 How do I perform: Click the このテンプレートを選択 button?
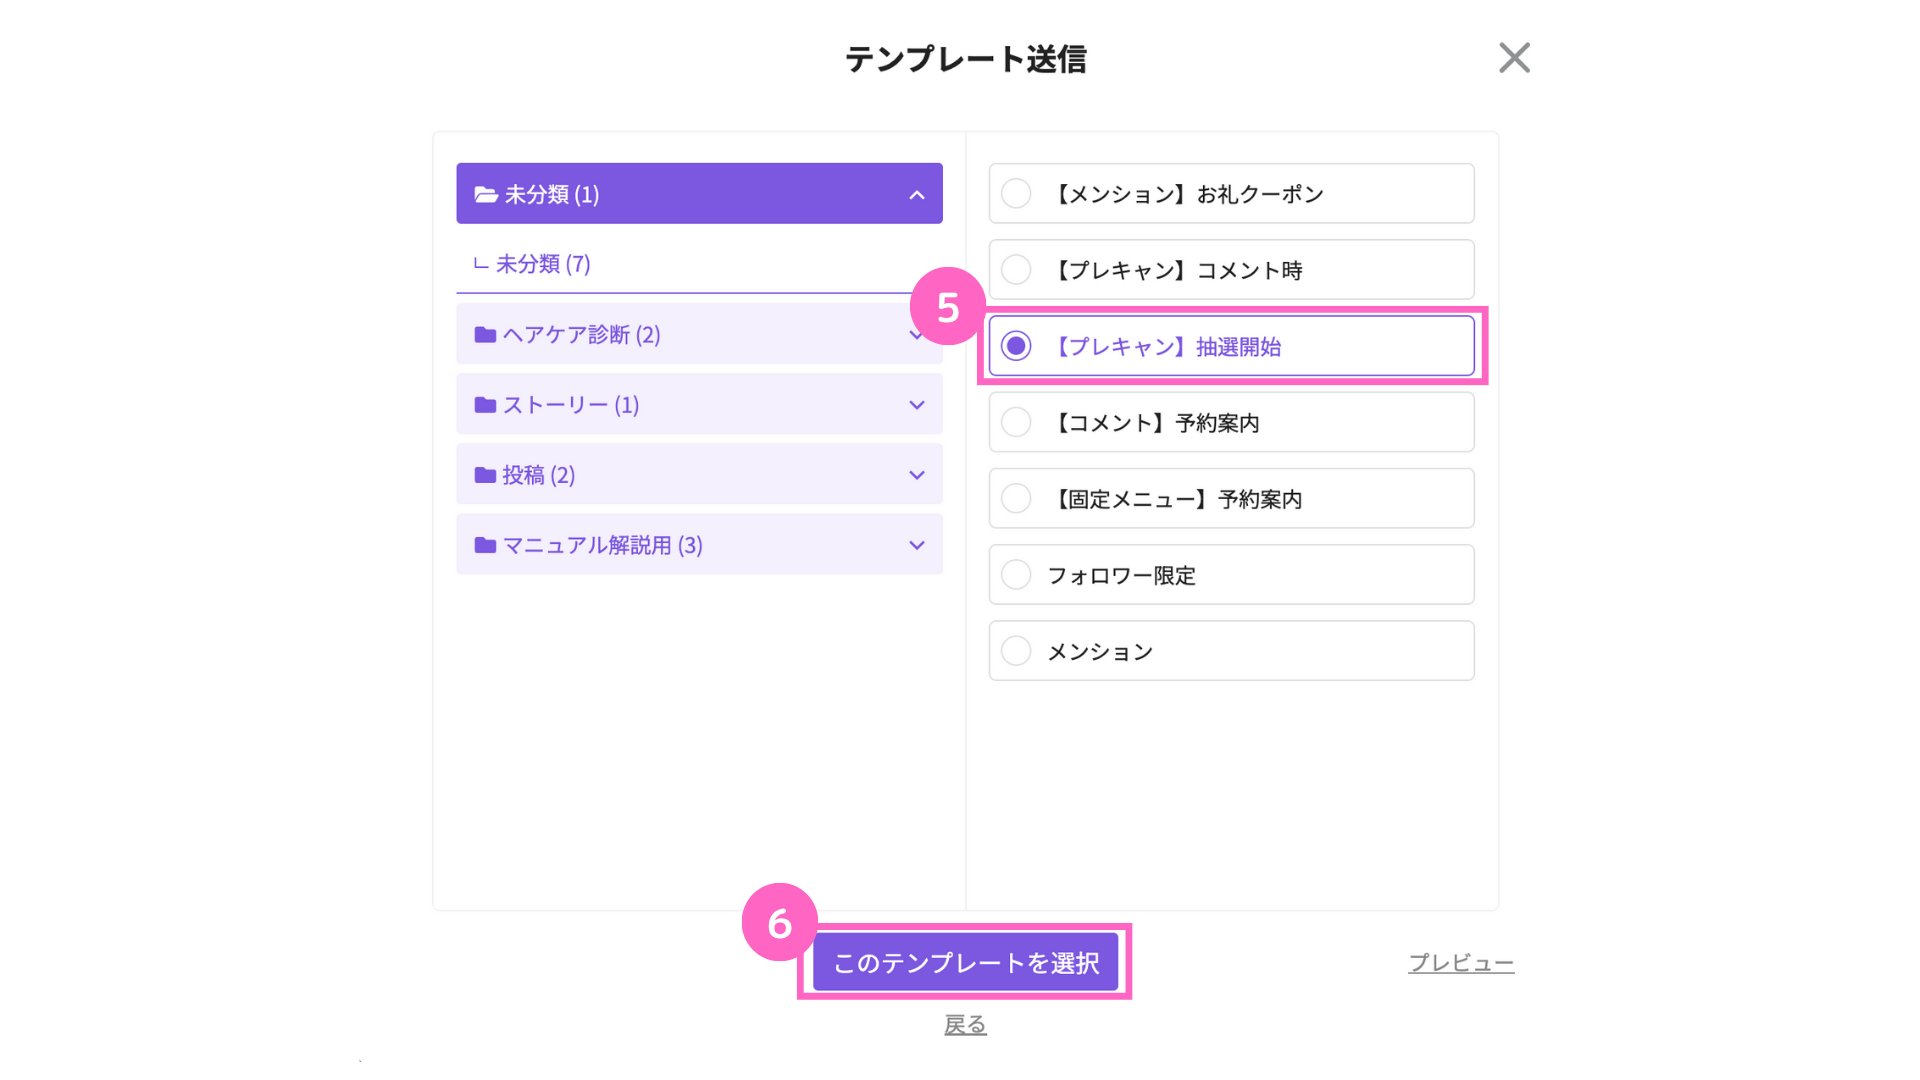tap(965, 962)
